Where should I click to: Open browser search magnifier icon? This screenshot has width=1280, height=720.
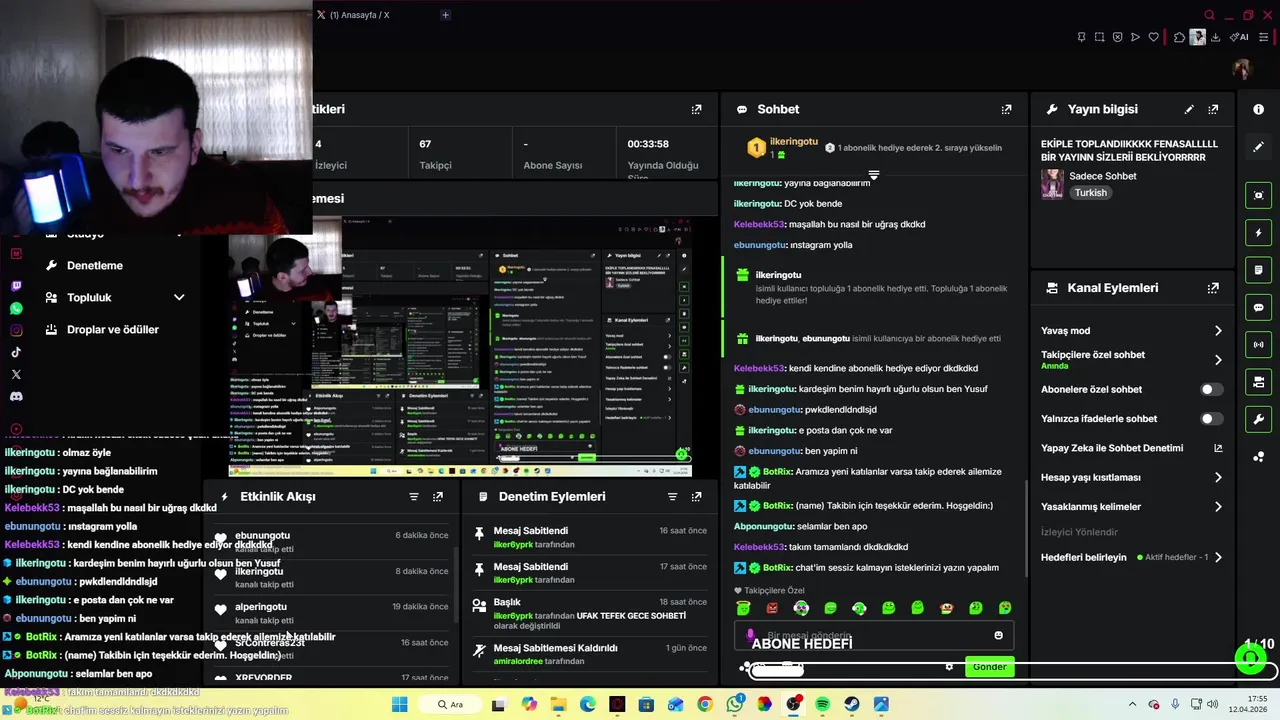1209,15
